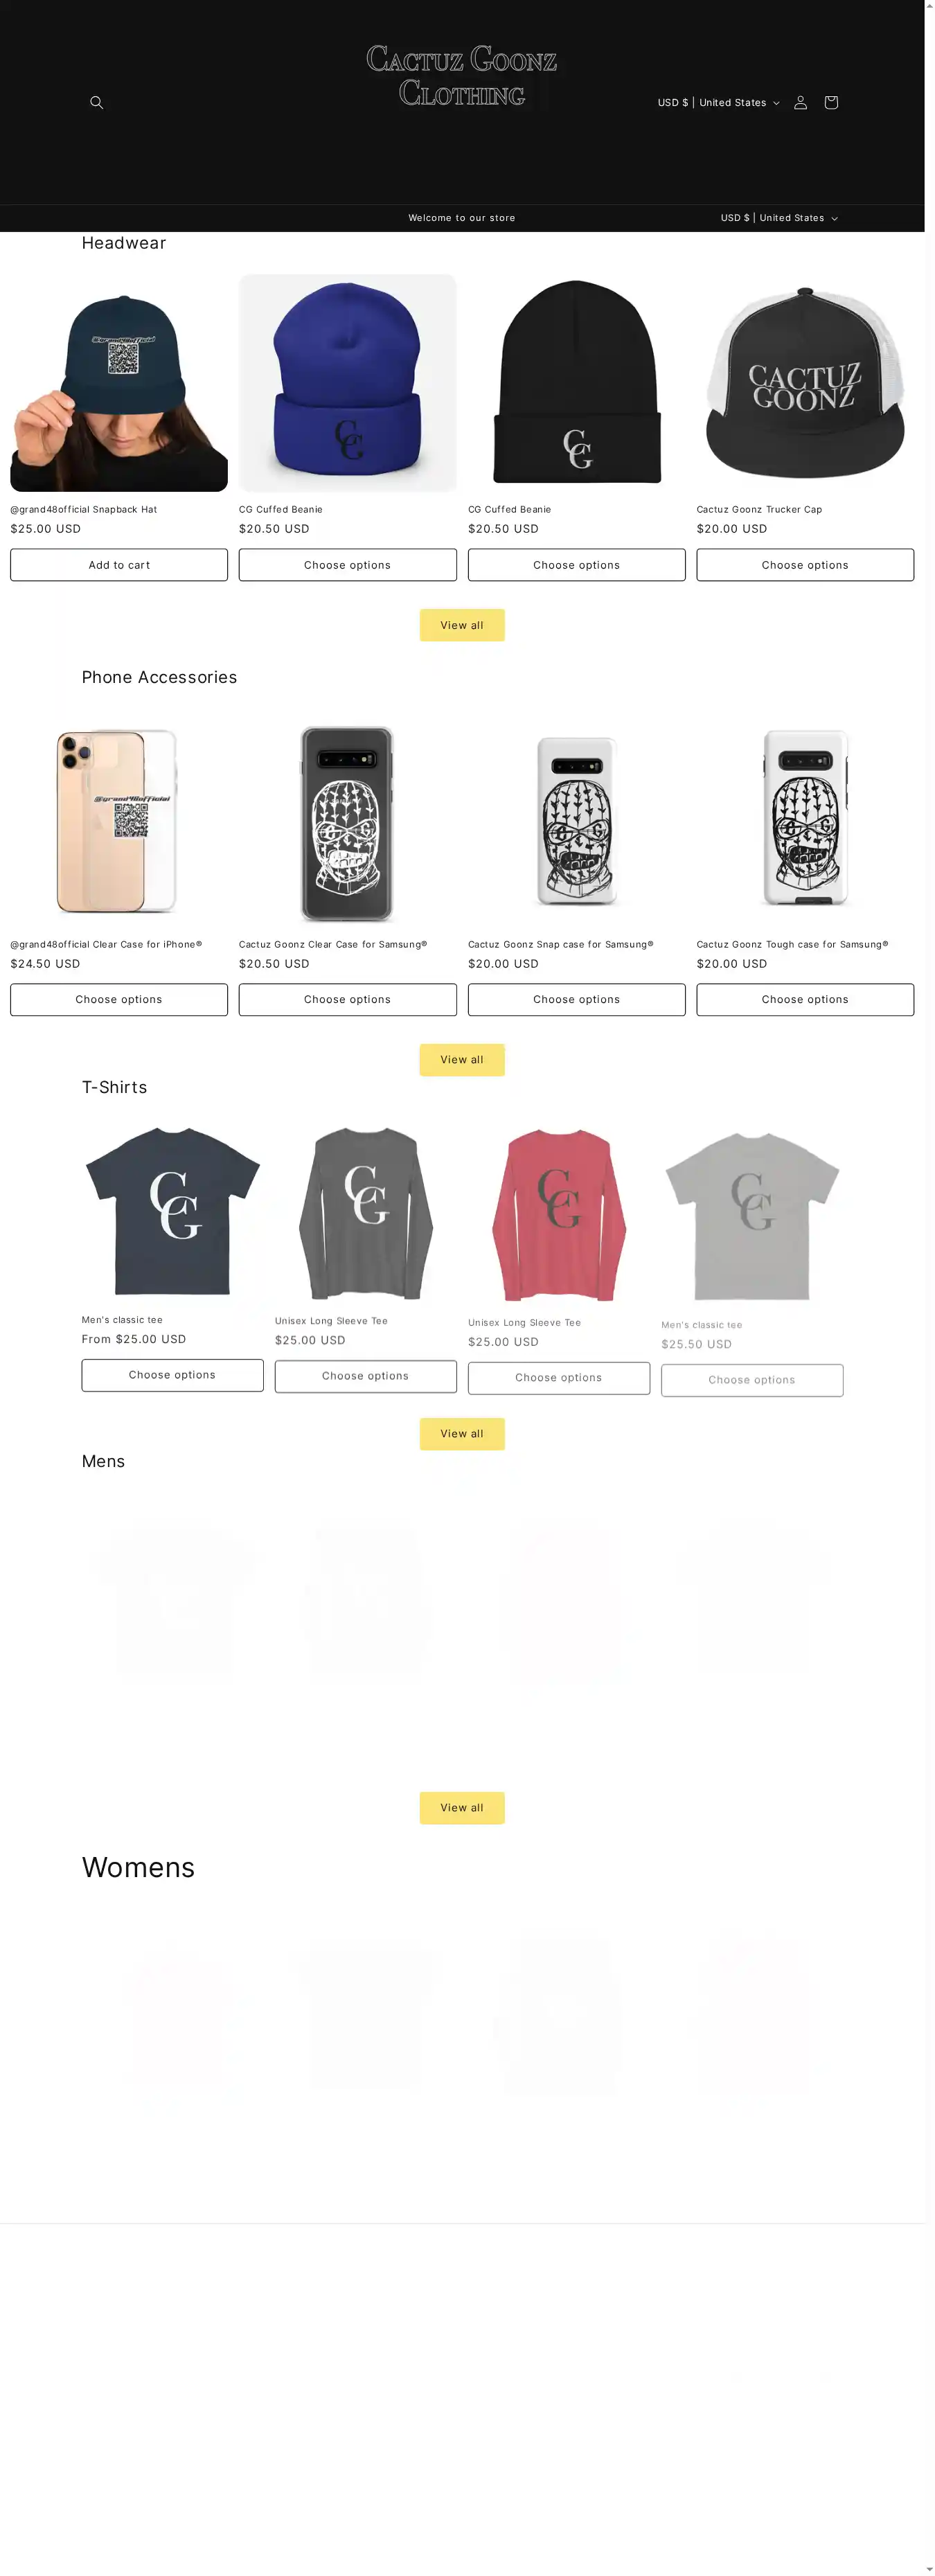
Task: Open the Men's classic tee title link
Action: pyautogui.click(x=122, y=1320)
